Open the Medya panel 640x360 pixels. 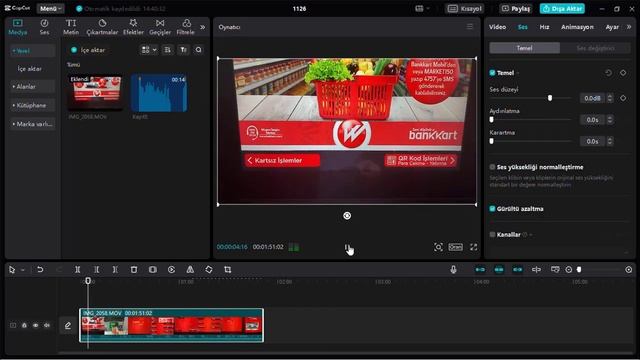coord(18,27)
